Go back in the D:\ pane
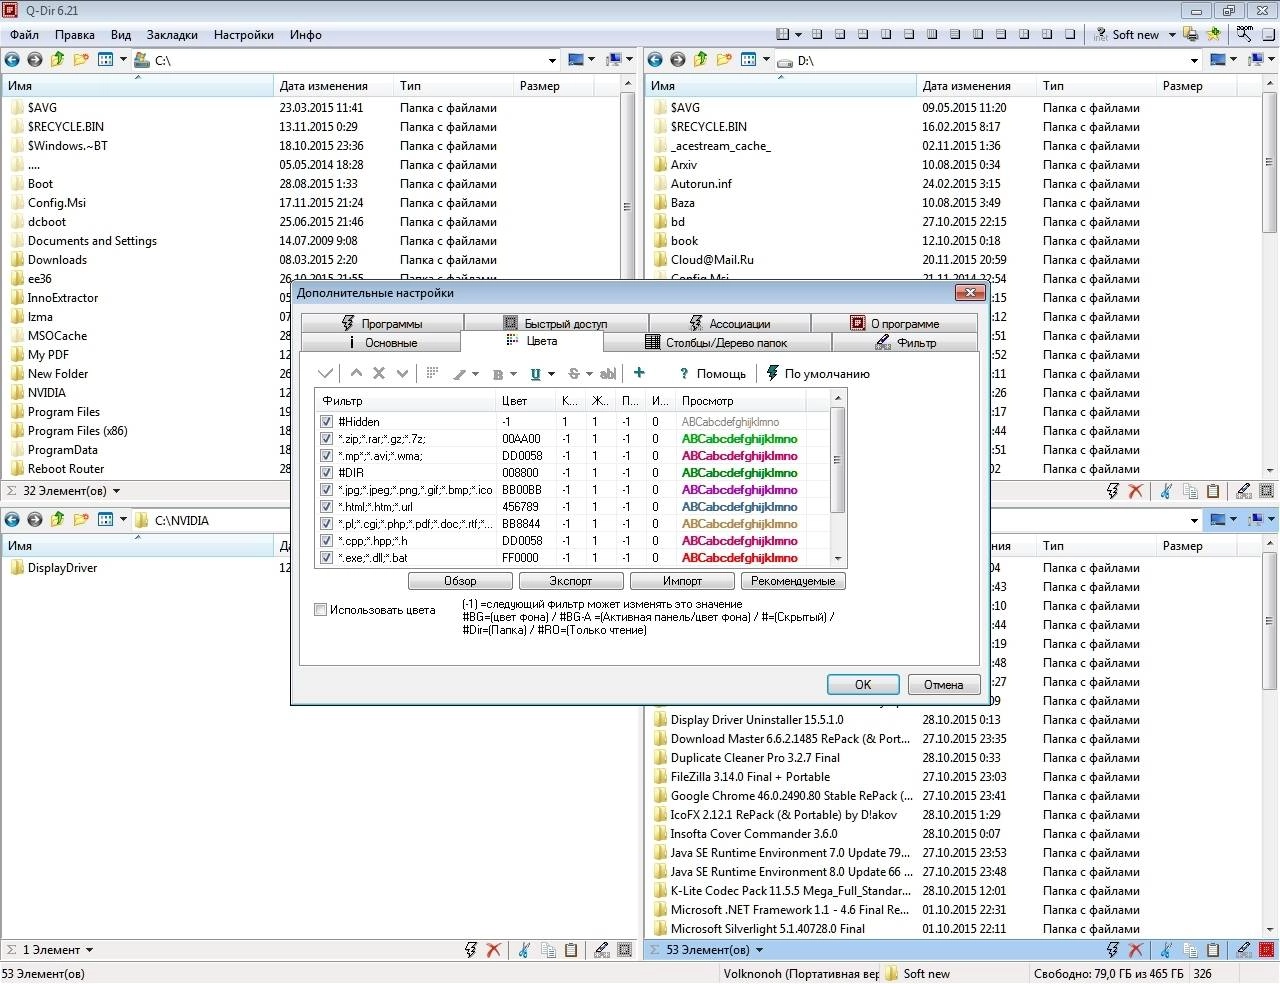The width and height of the screenshot is (1280, 984). [x=655, y=60]
